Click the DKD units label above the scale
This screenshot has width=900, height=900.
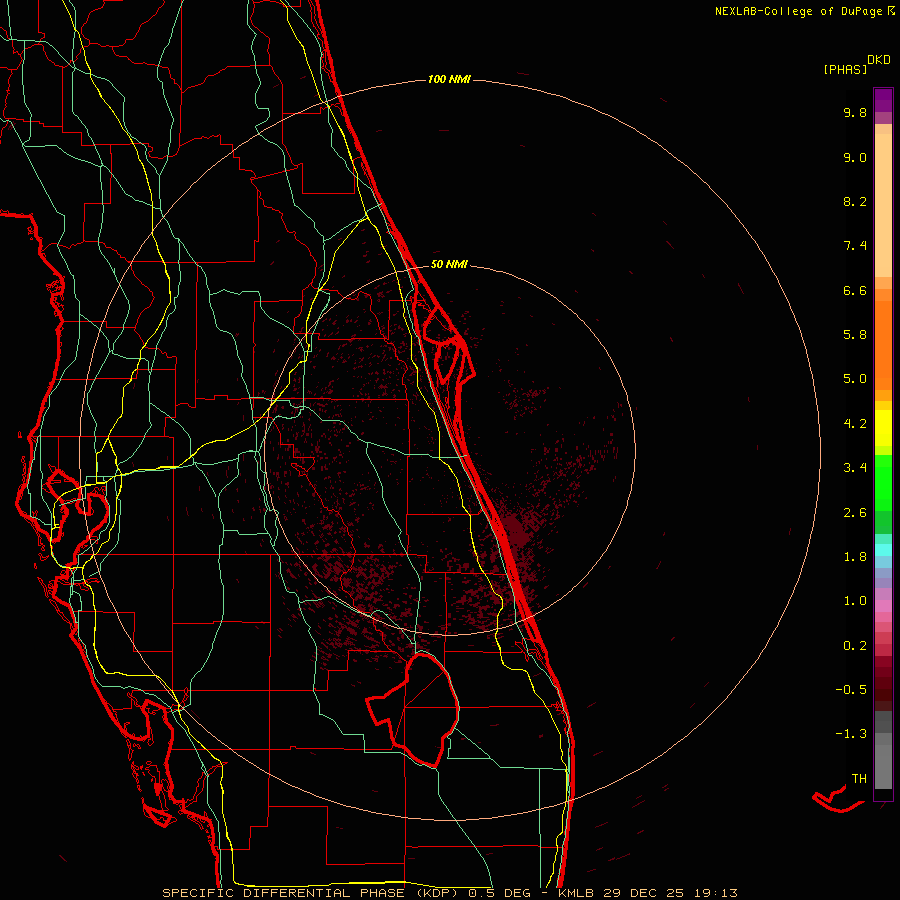(879, 60)
